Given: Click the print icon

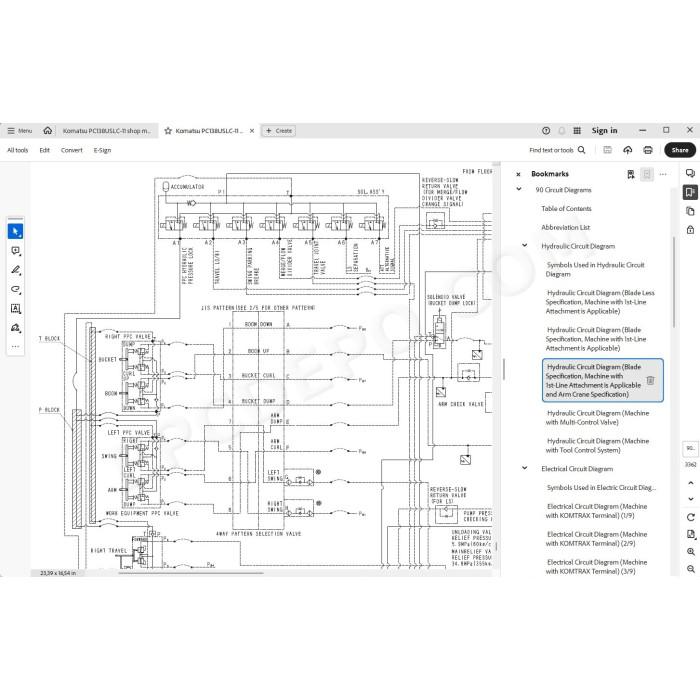Looking at the screenshot, I should [648, 150].
